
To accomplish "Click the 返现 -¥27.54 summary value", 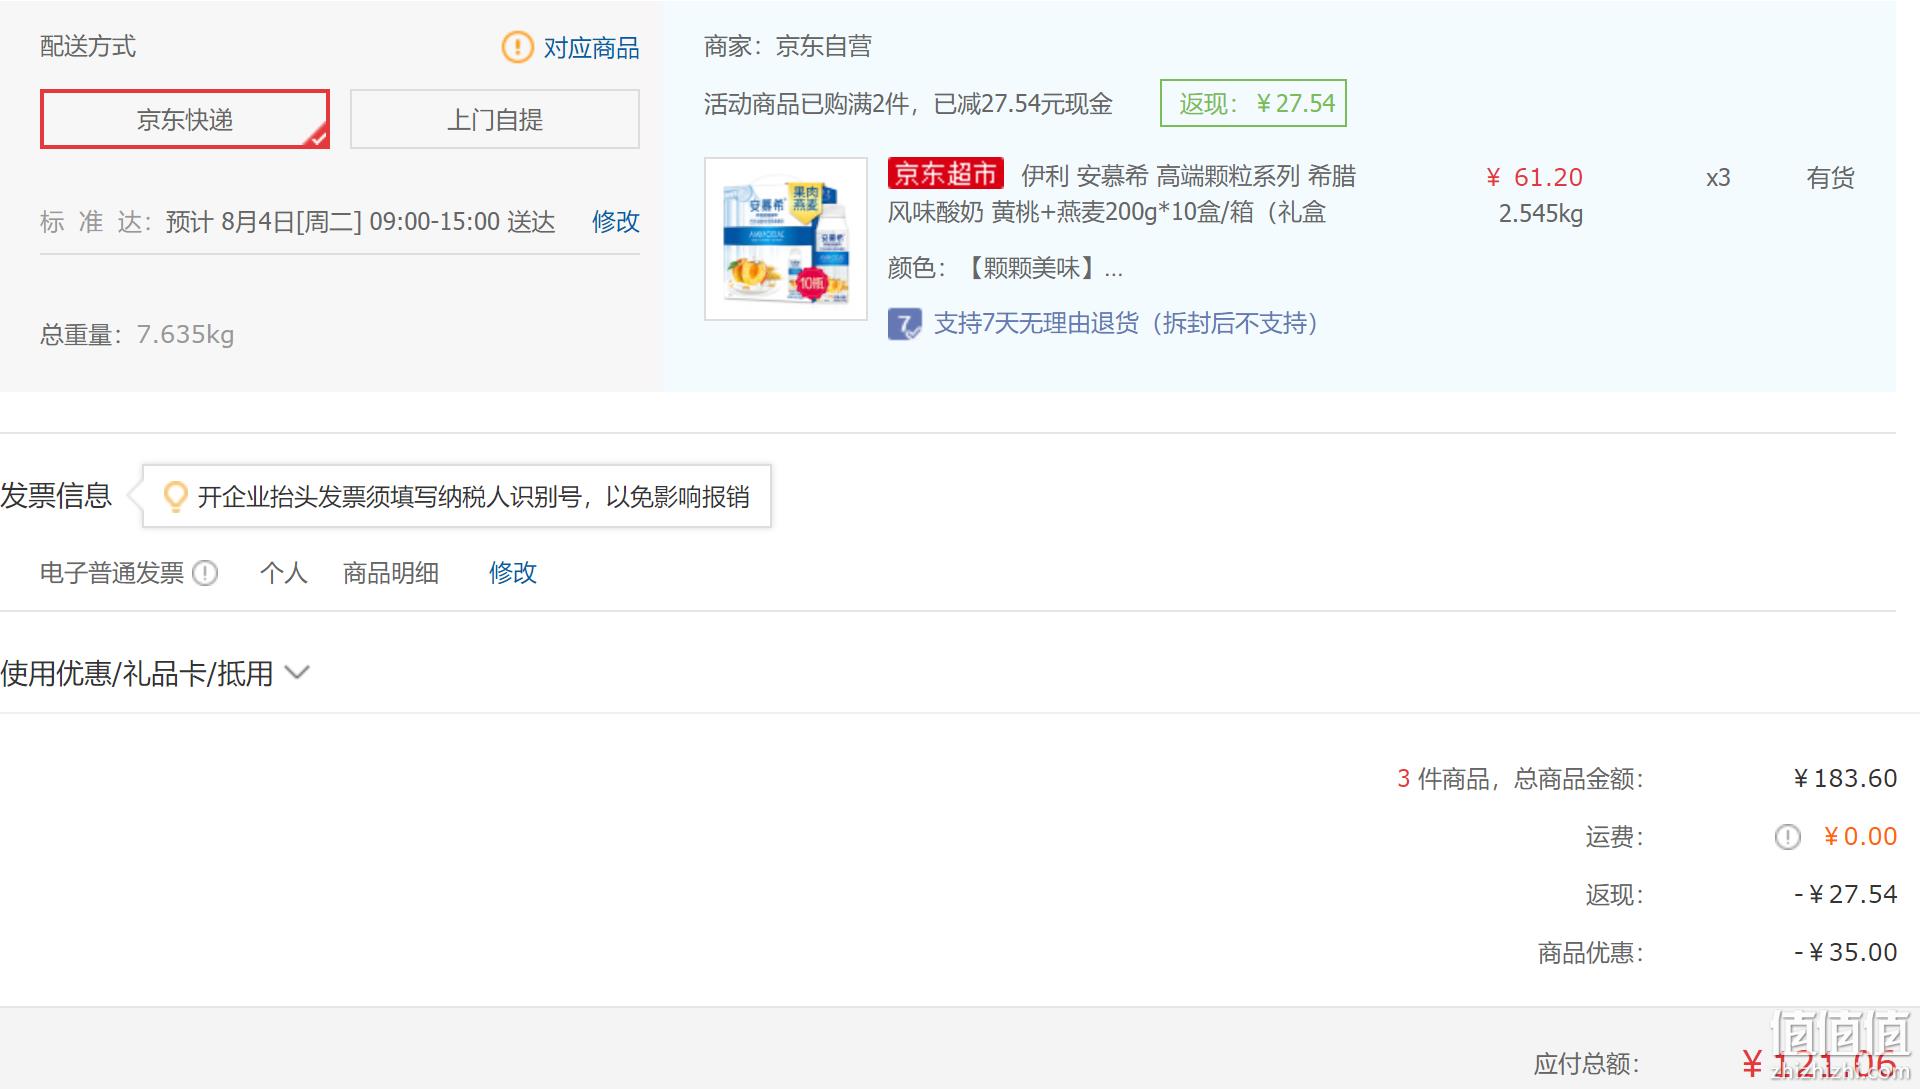I will tap(1845, 894).
